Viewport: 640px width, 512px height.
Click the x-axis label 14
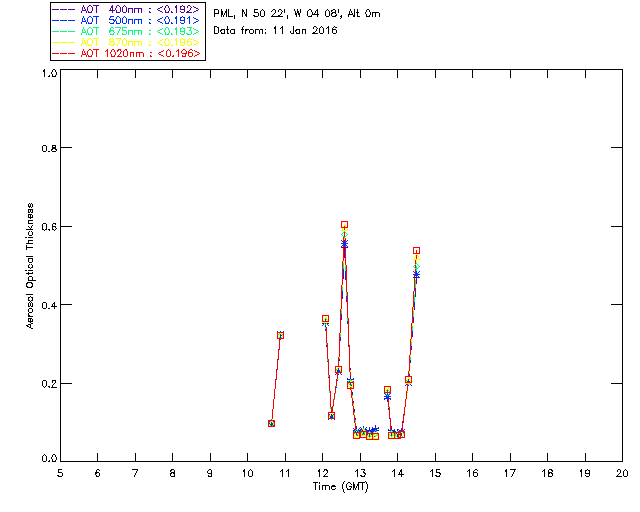(x=398, y=473)
